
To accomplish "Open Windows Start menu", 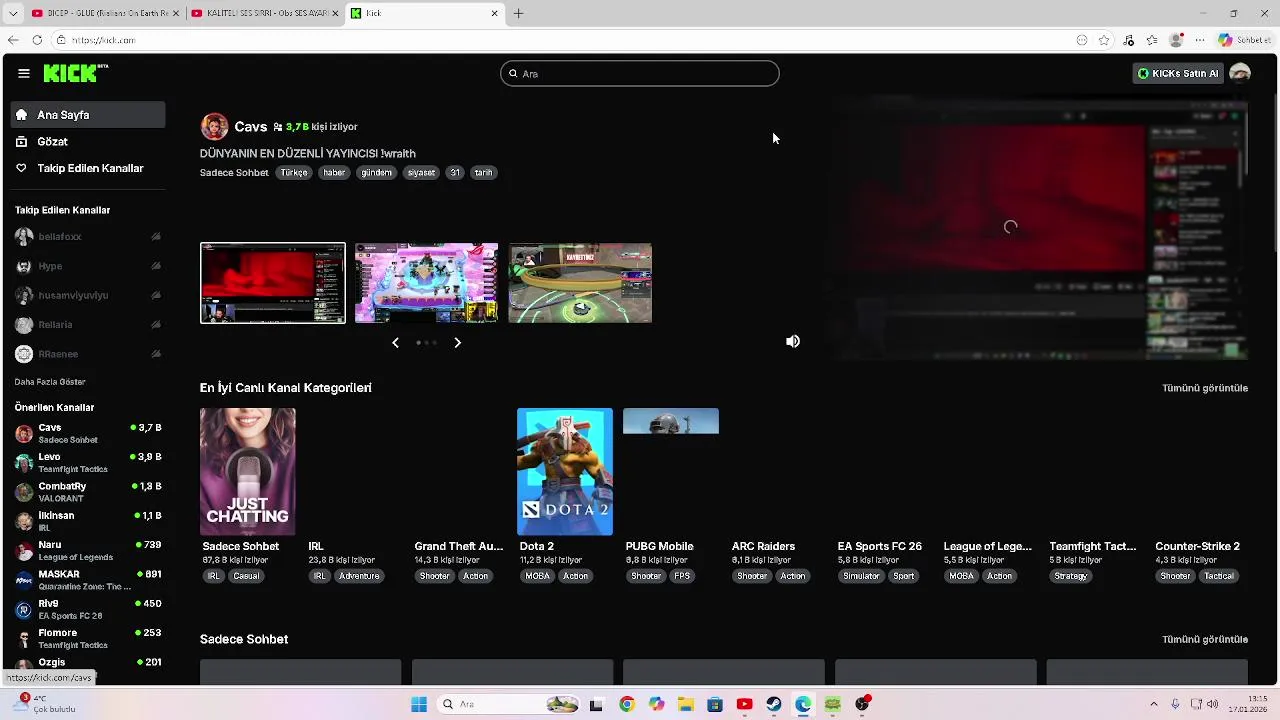I will point(419,704).
